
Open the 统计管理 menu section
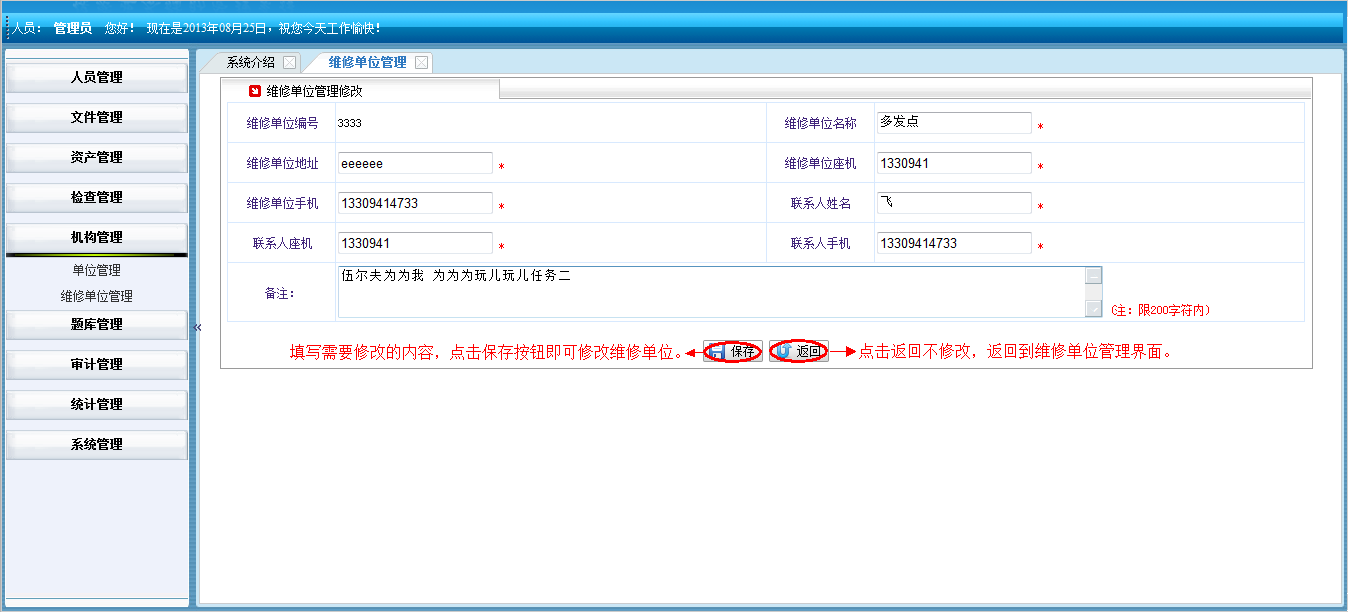(97, 405)
